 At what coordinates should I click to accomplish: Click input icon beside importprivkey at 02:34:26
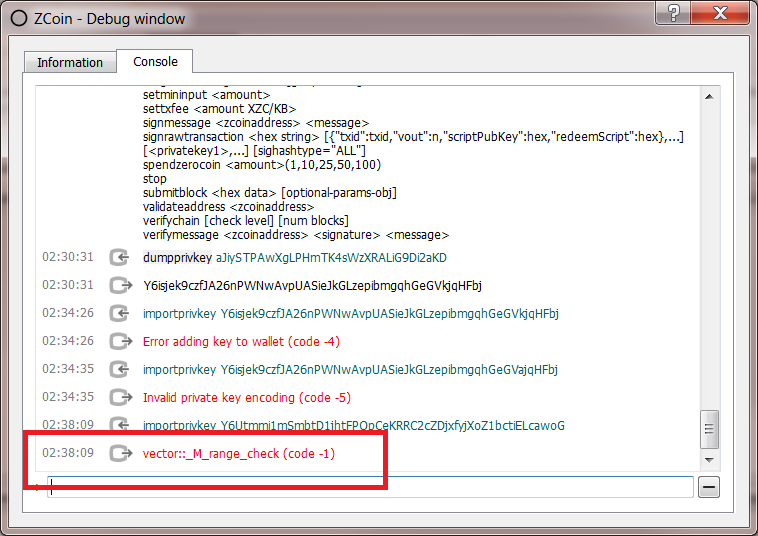119,313
